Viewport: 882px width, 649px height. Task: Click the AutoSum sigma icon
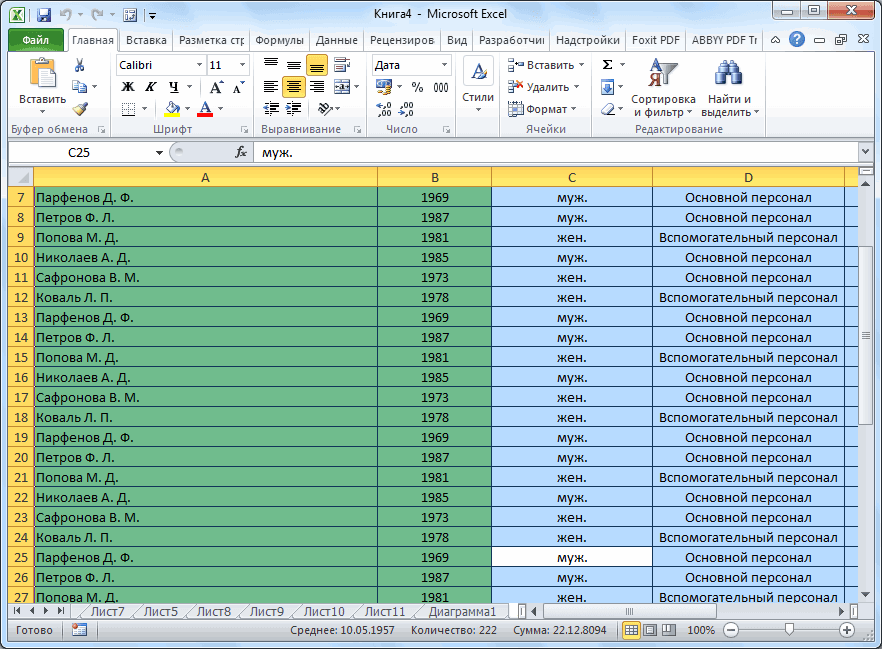608,65
